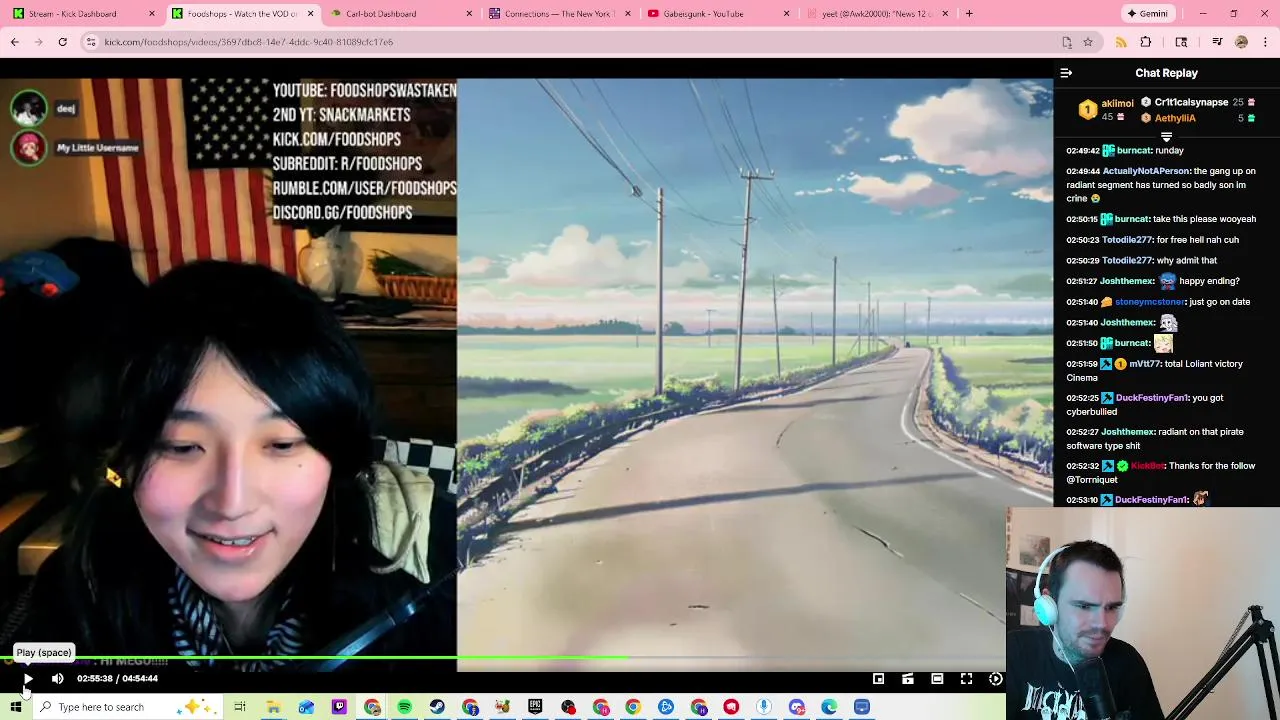Collapse the Chat Replay panel
The image size is (1280, 720).
coord(1066,73)
